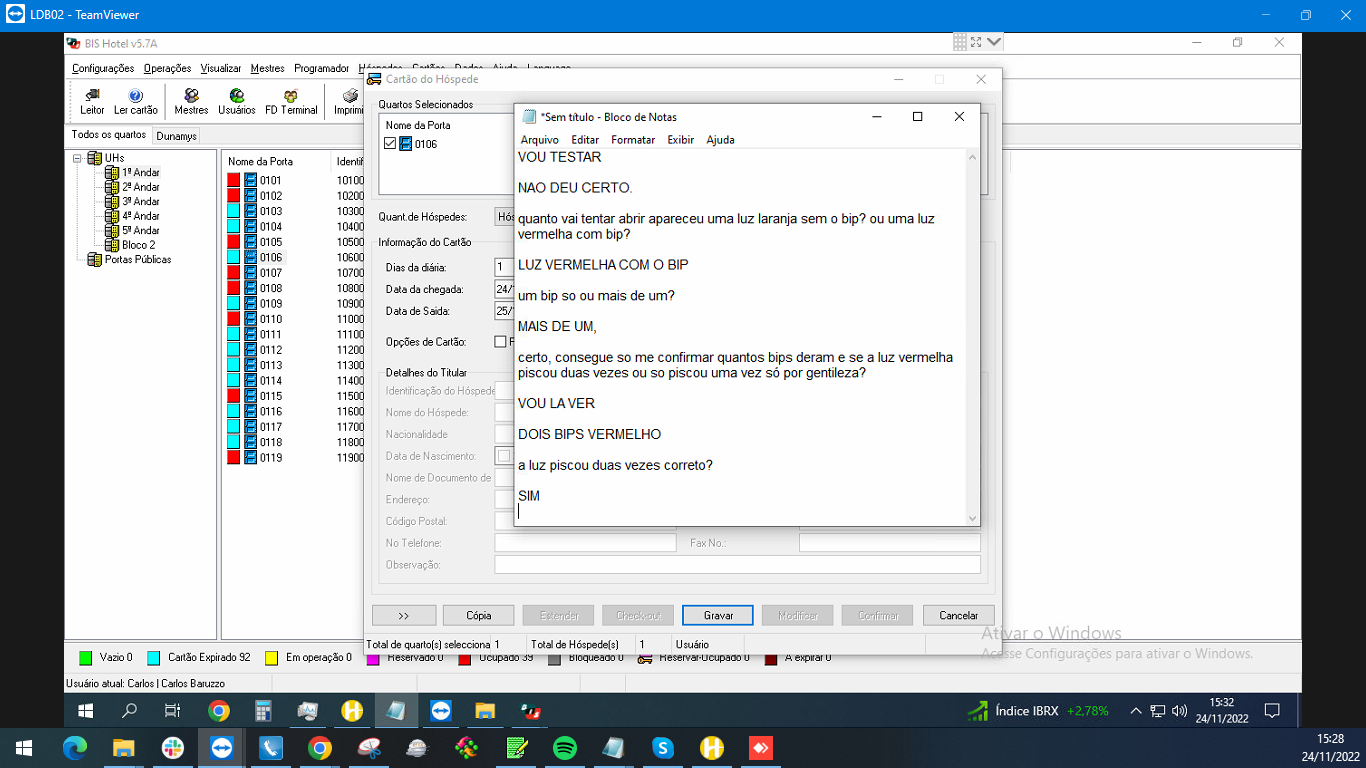Image resolution: width=1366 pixels, height=768 pixels.
Task: Select room 0103 door icon
Action: click(x=251, y=211)
